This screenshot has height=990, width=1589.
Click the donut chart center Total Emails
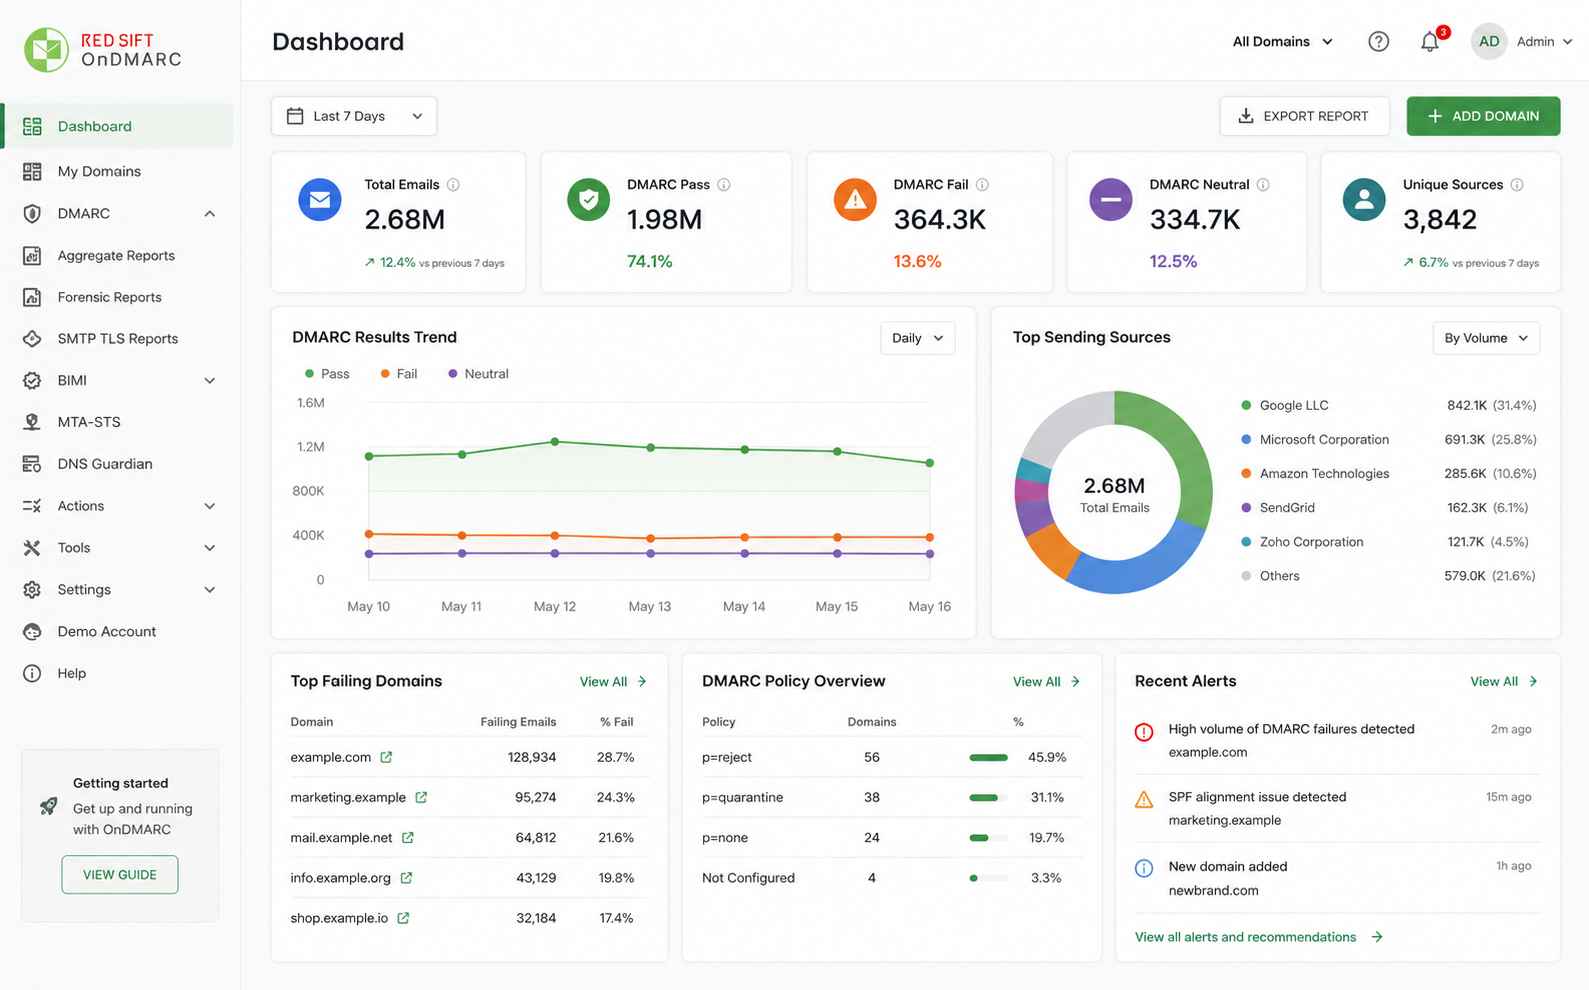[x=1114, y=494]
